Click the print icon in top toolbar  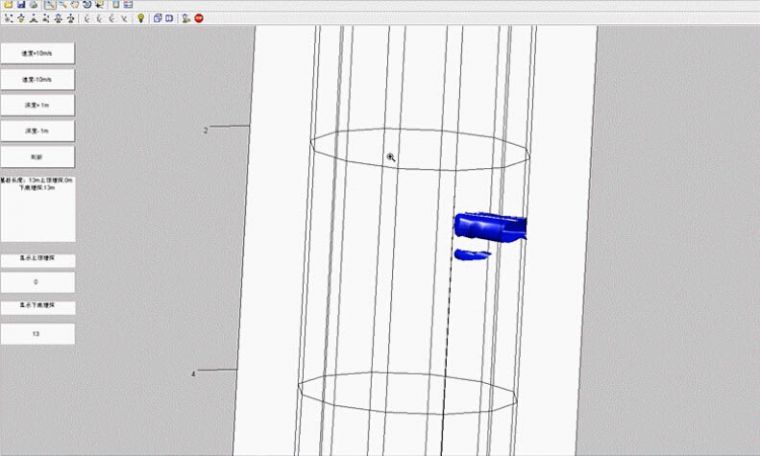pos(34,5)
